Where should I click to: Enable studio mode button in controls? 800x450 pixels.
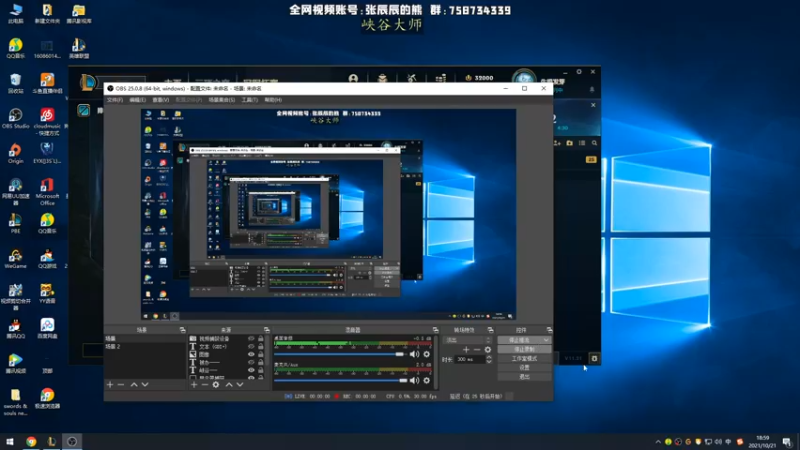[524, 359]
